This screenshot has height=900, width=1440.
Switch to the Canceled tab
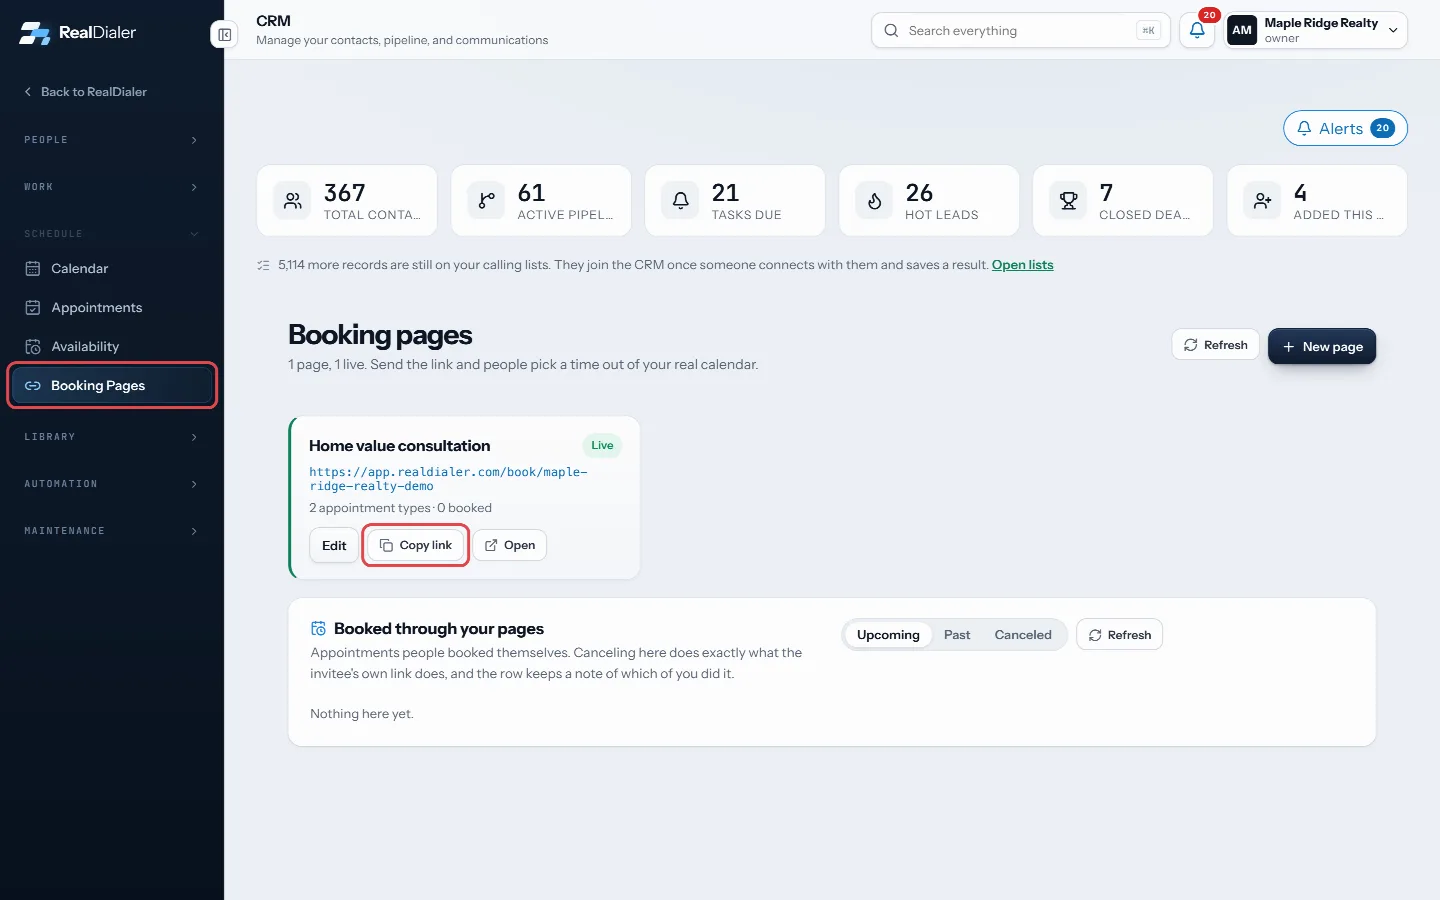coord(1023,635)
